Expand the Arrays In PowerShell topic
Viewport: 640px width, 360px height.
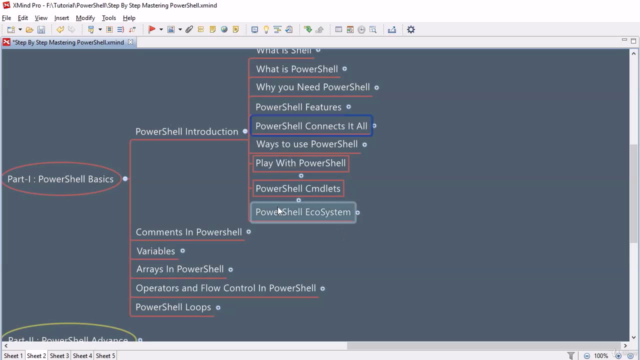(x=231, y=269)
